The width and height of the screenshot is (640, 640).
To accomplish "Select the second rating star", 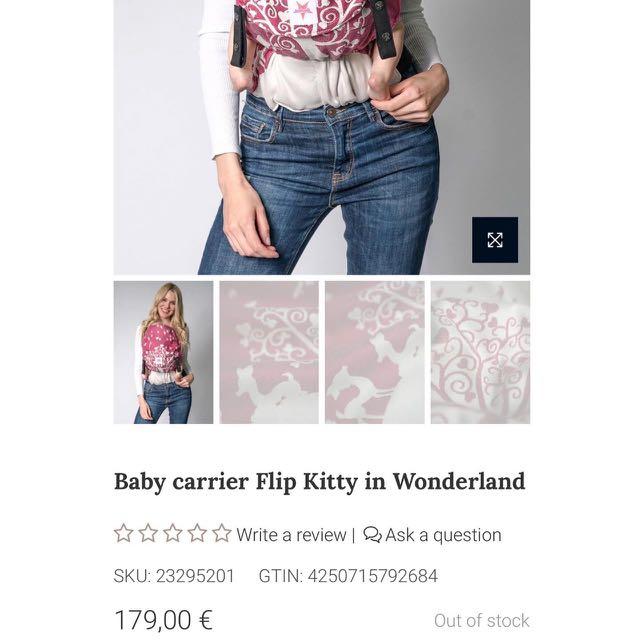I will pyautogui.click(x=148, y=533).
